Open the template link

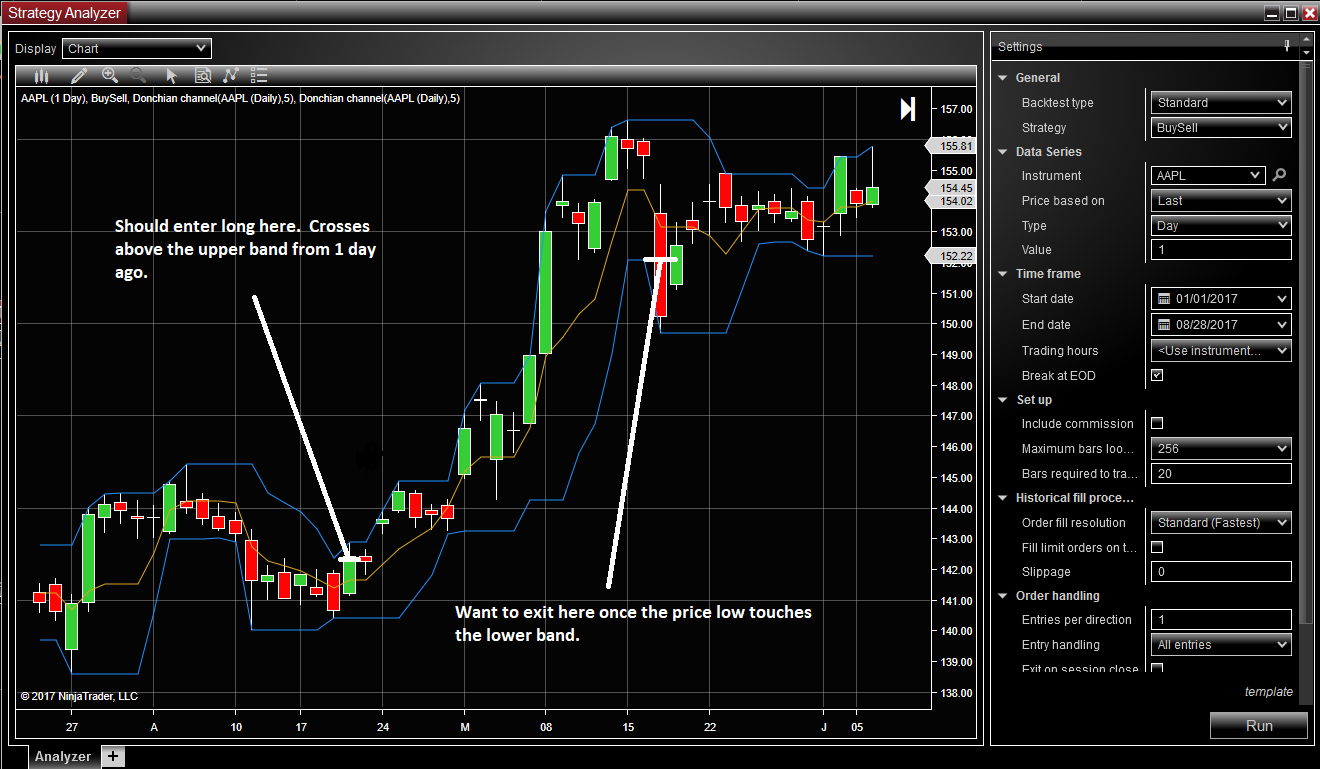(1268, 692)
